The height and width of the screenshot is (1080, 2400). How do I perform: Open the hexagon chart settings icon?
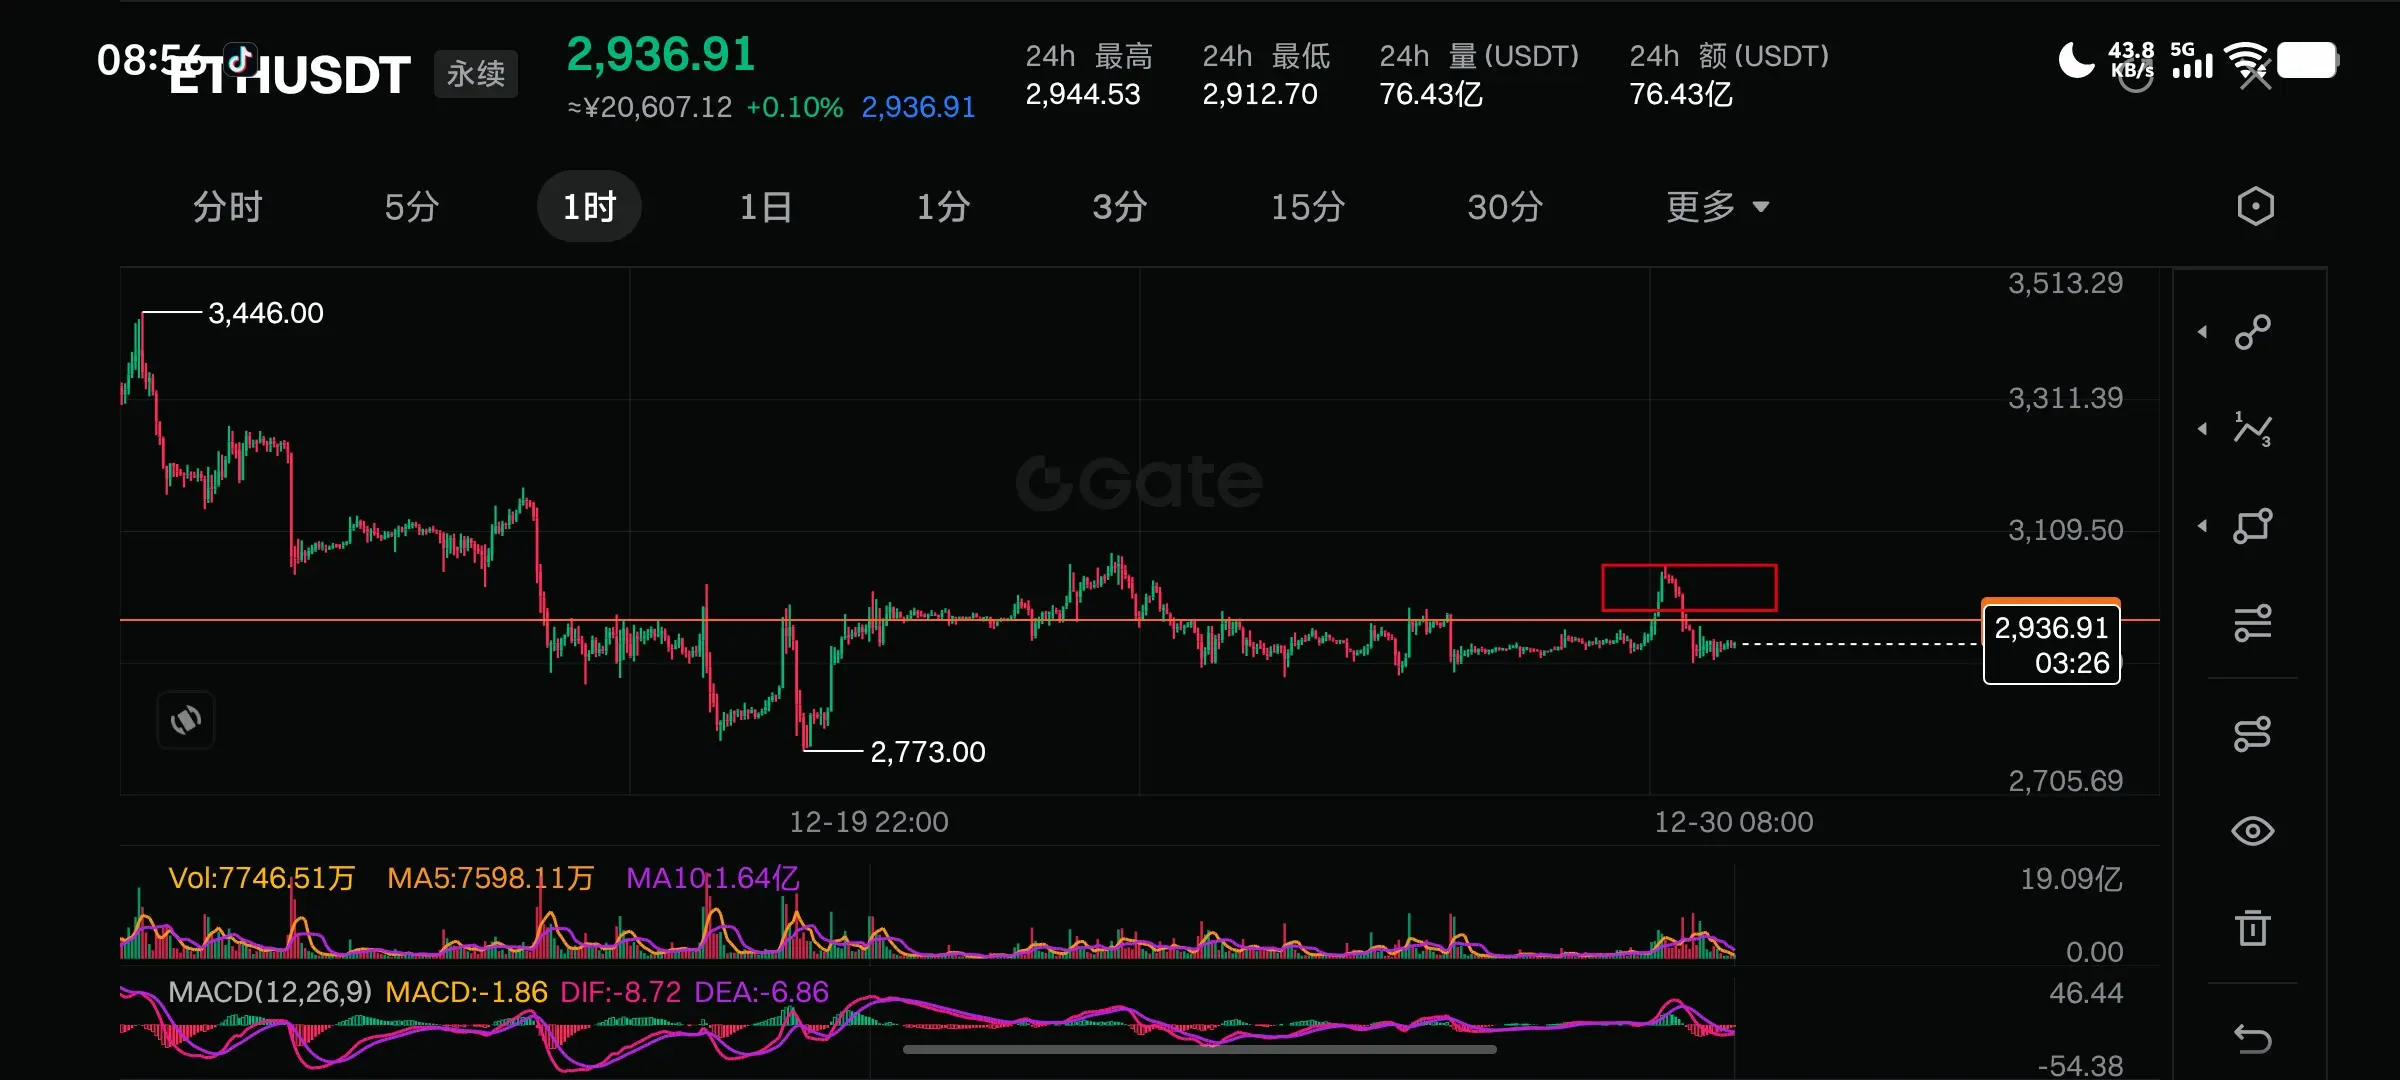click(x=2255, y=207)
